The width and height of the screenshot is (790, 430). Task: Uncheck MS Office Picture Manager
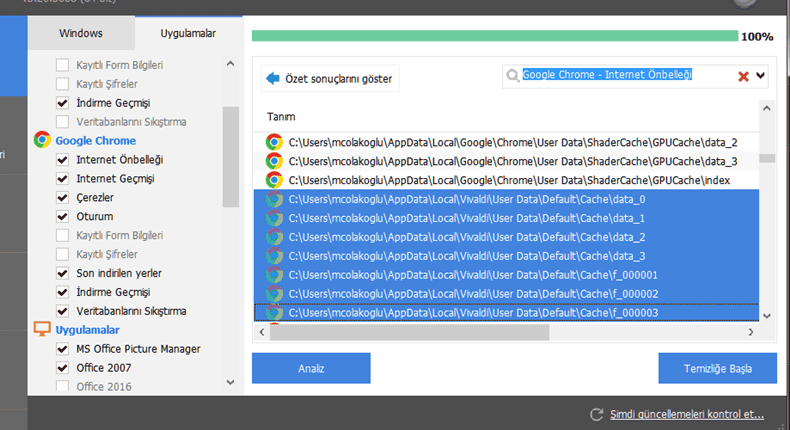click(x=62, y=349)
